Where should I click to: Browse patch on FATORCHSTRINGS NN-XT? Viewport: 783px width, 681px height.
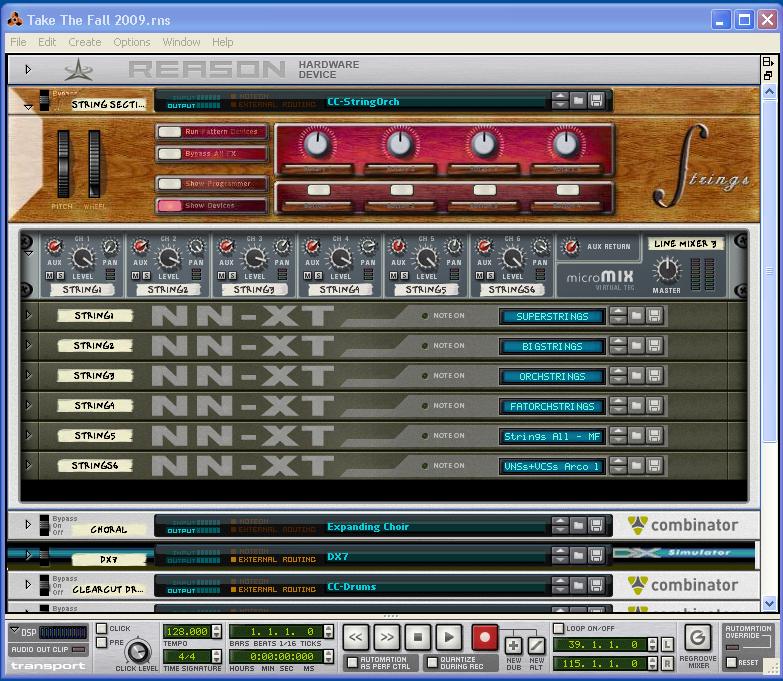[636, 405]
